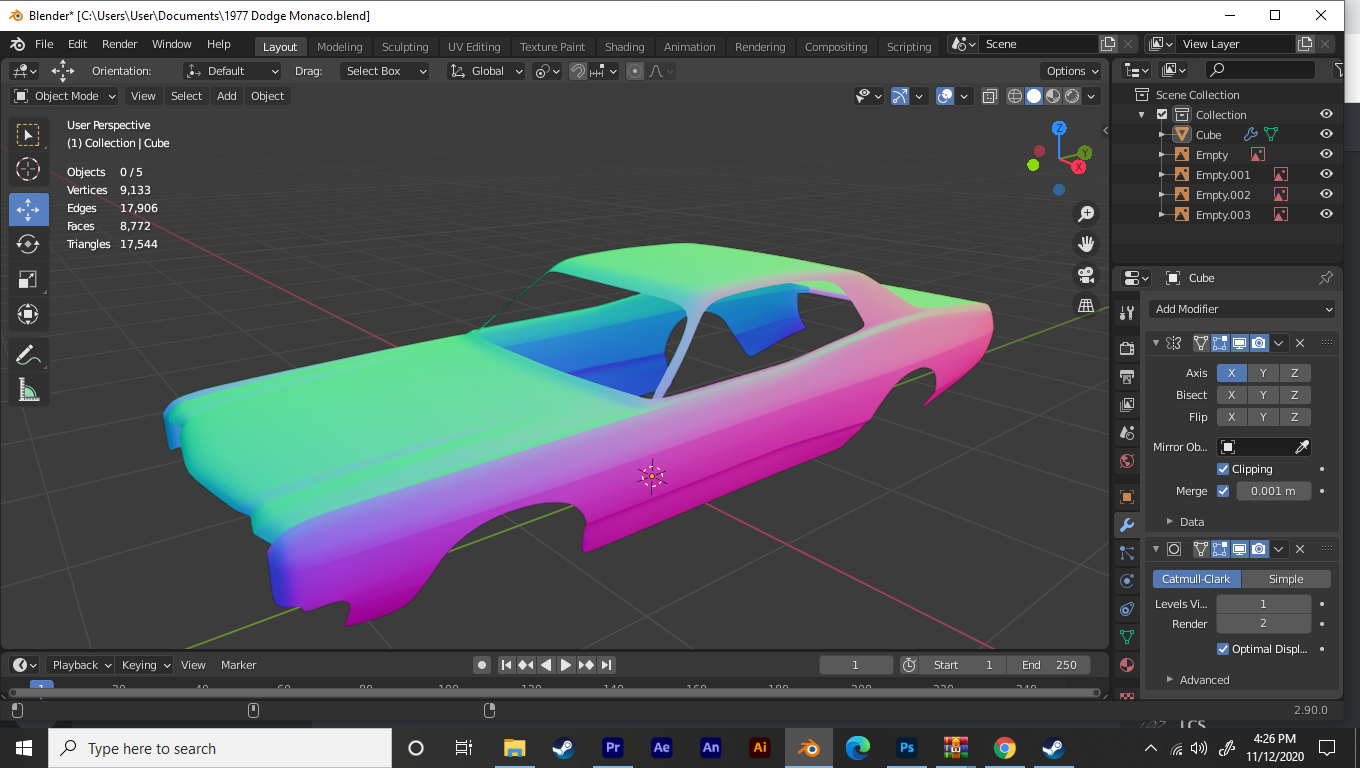Activate the 3D Cursor tool
Image resolution: width=1360 pixels, height=768 pixels.
tap(28, 169)
